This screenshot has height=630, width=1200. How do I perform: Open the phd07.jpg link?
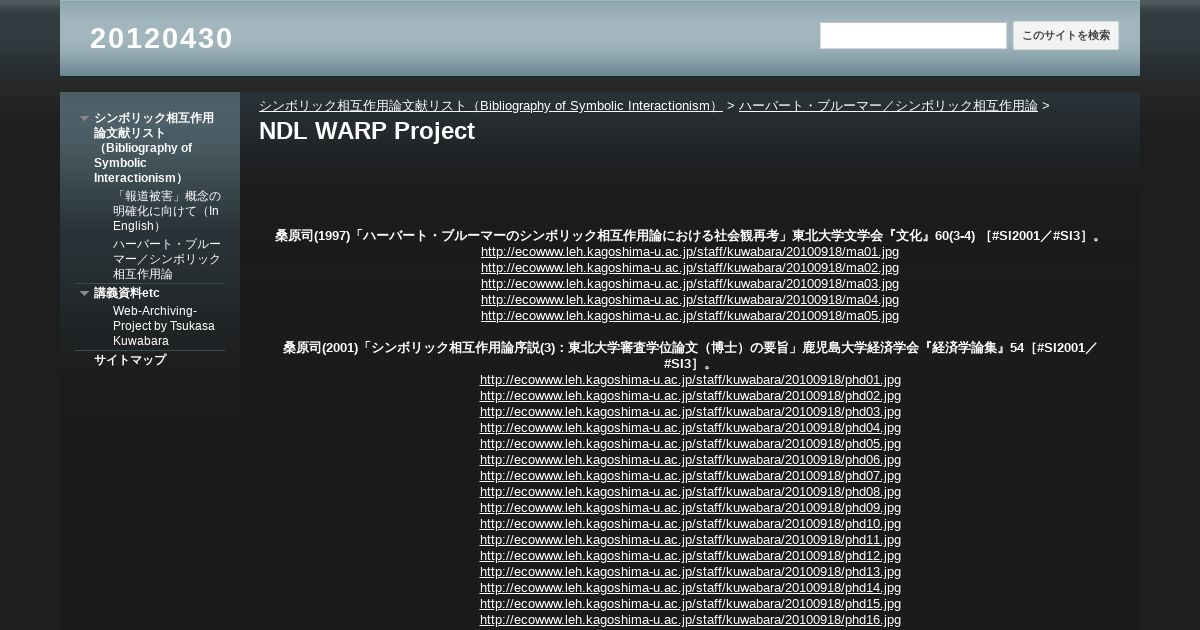[x=690, y=476]
